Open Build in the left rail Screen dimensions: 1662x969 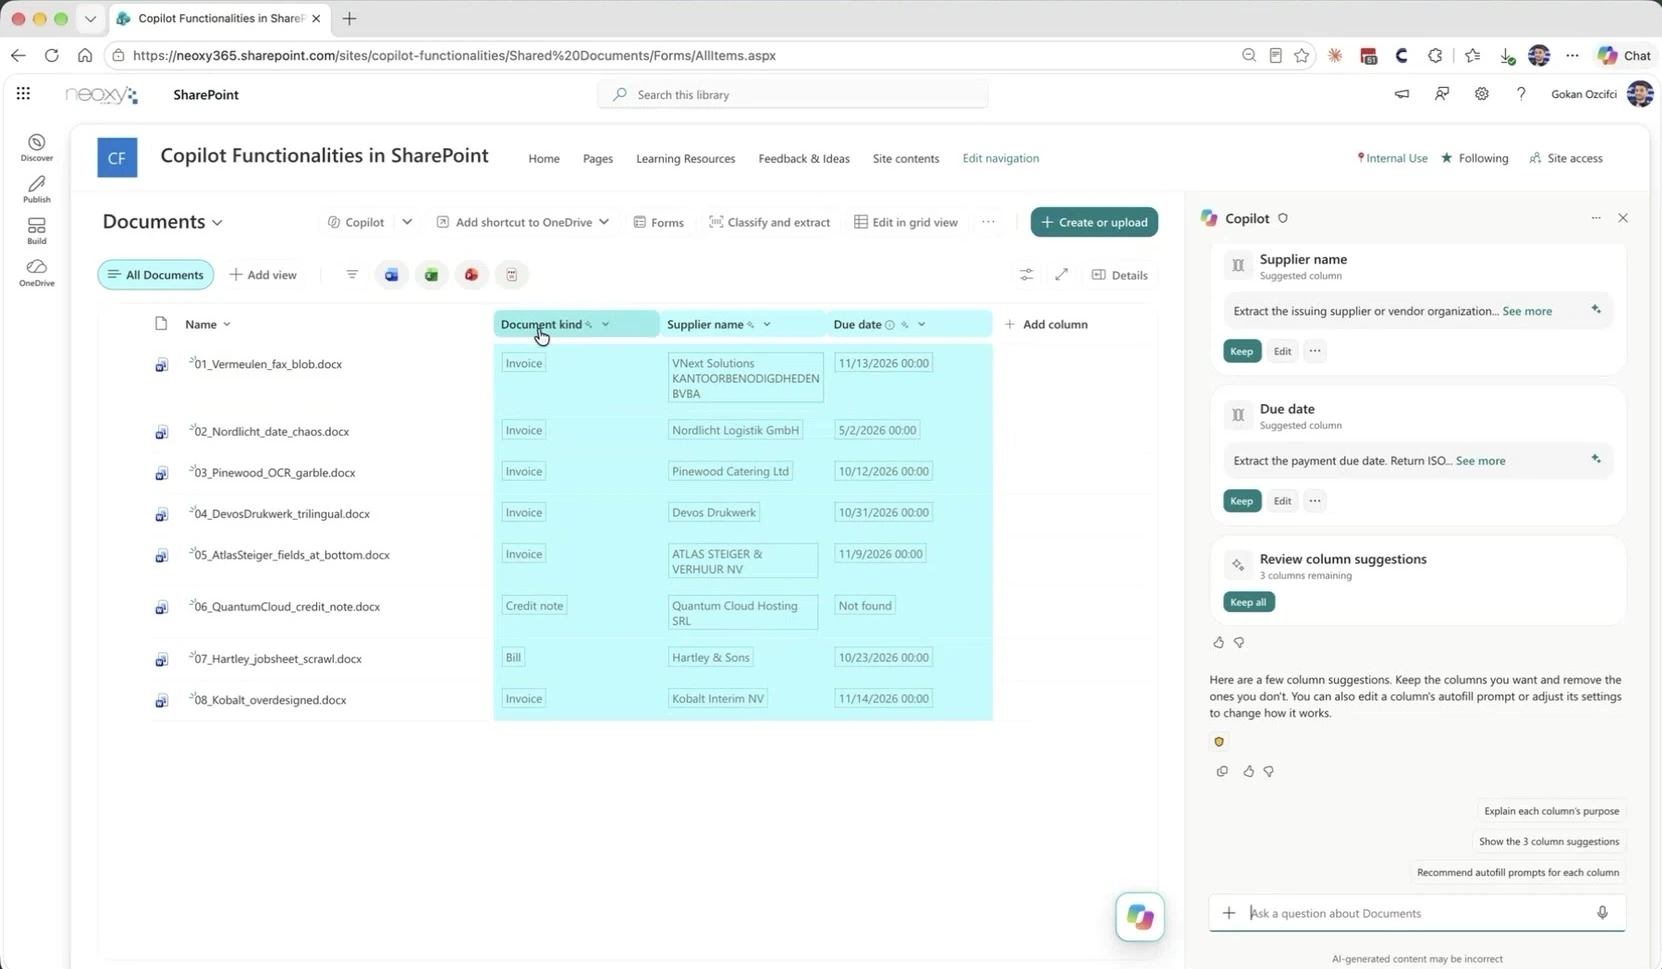tap(37, 231)
